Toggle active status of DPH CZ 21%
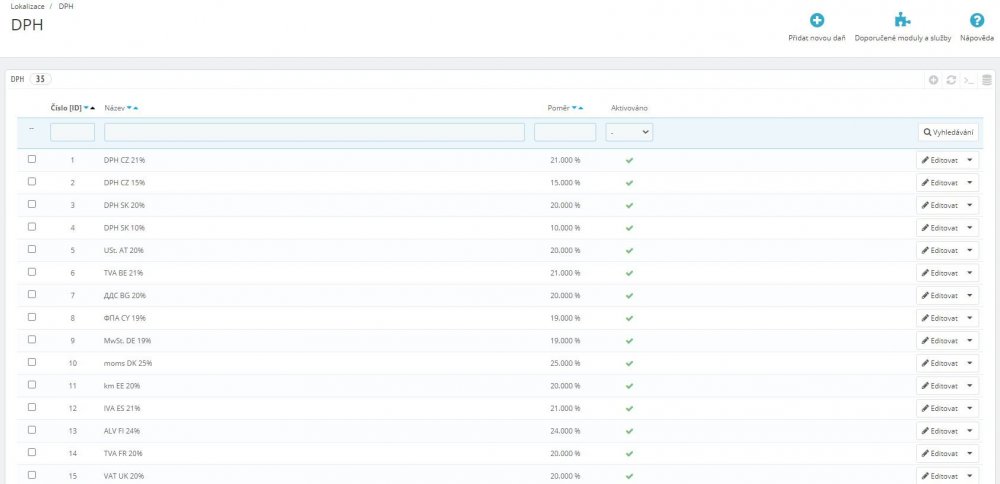The width and height of the screenshot is (1000, 484). tap(629, 160)
